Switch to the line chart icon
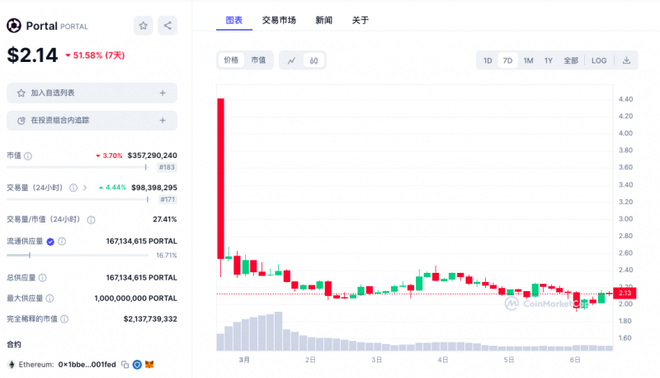The width and height of the screenshot is (660, 378). (291, 61)
